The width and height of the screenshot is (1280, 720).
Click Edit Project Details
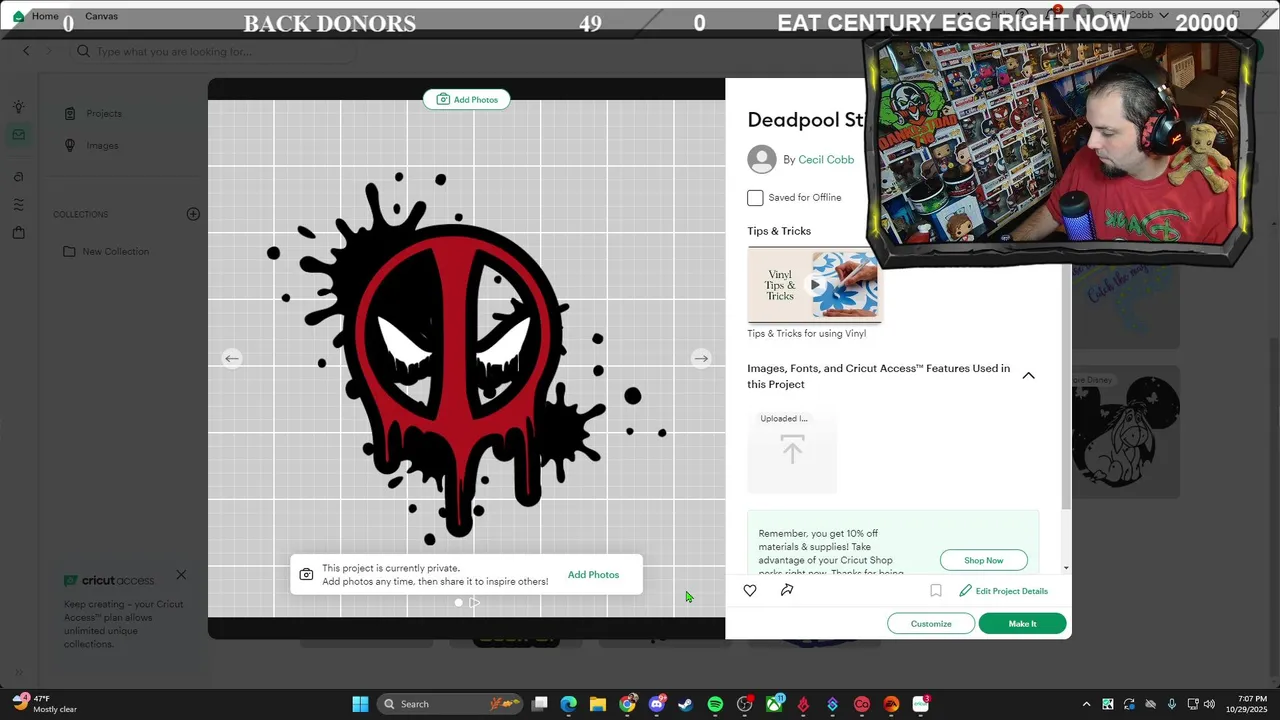coord(1003,591)
